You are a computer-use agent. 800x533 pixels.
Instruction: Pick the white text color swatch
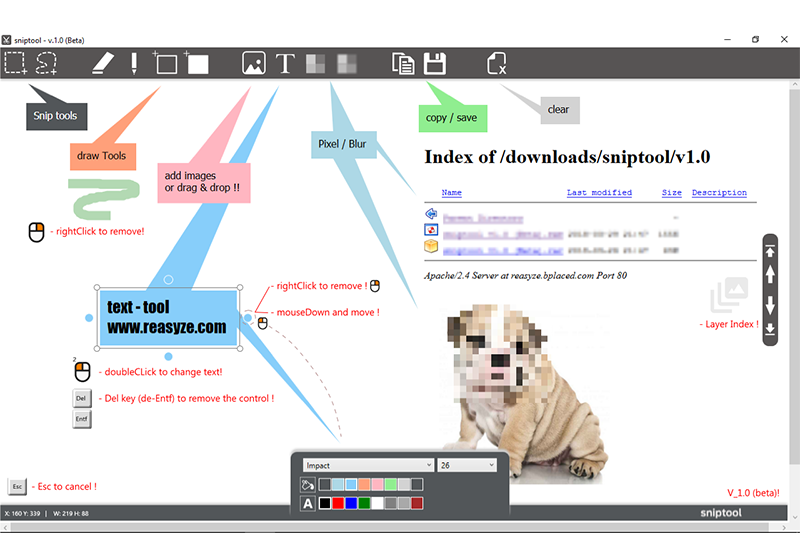(378, 503)
